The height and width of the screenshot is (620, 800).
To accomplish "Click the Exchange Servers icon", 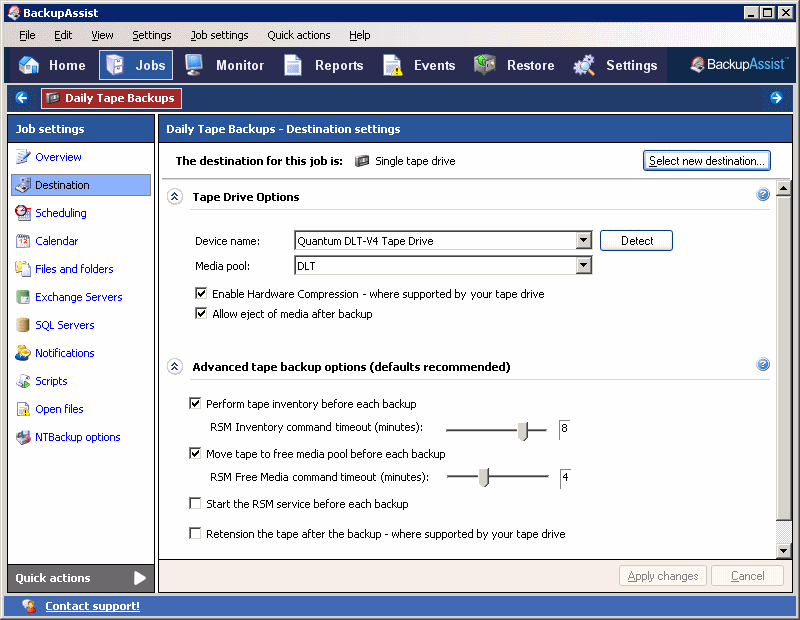I will point(23,297).
